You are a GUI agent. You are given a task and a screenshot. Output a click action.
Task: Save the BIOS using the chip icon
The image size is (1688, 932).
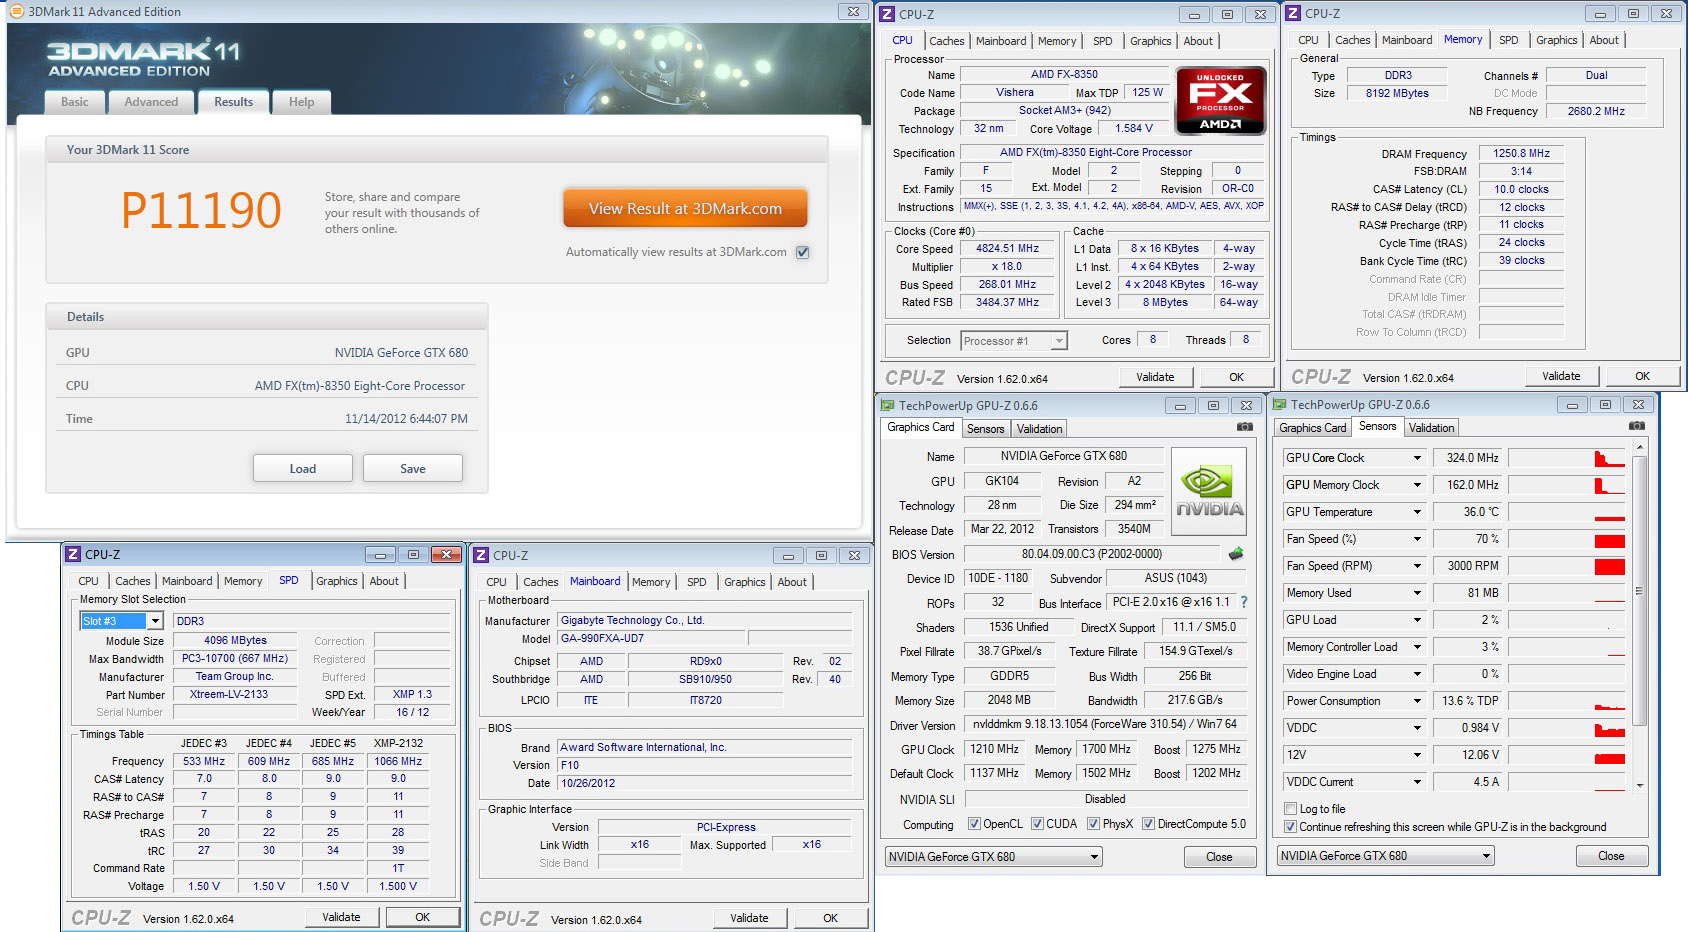[x=1236, y=553]
